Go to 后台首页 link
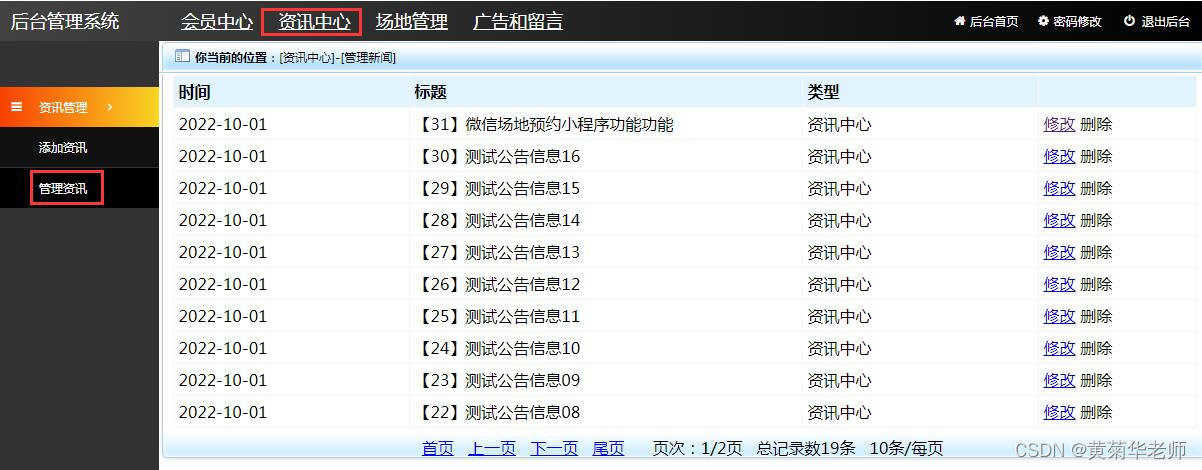 pyautogui.click(x=994, y=21)
